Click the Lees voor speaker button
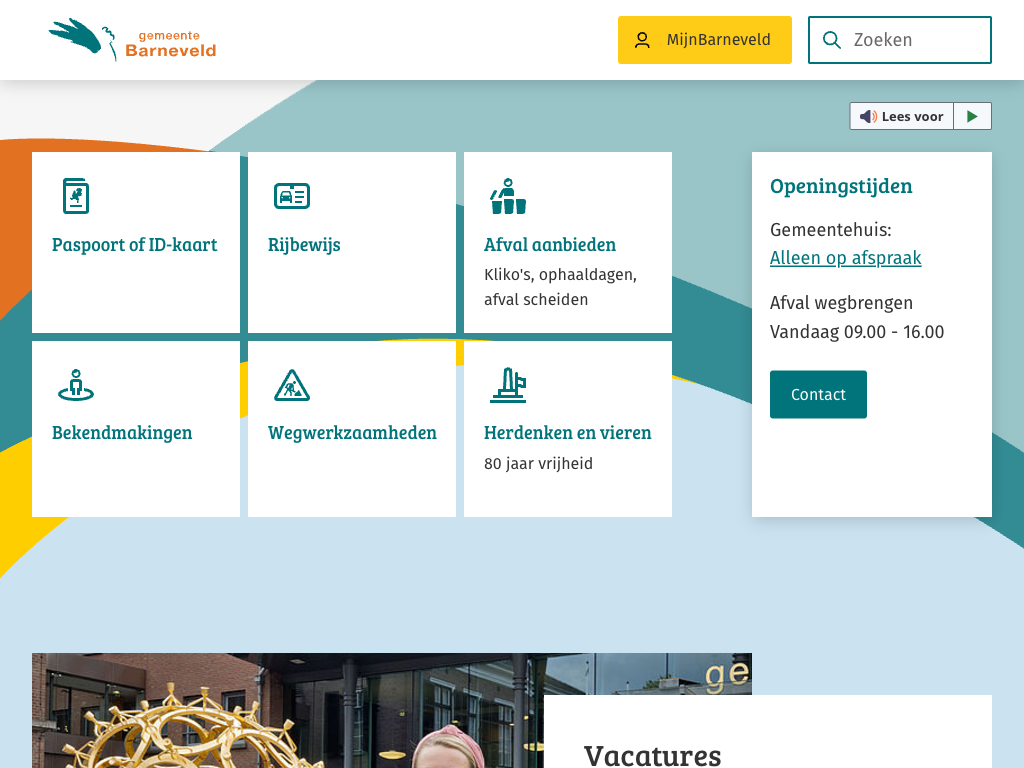1024x768 pixels. [901, 116]
